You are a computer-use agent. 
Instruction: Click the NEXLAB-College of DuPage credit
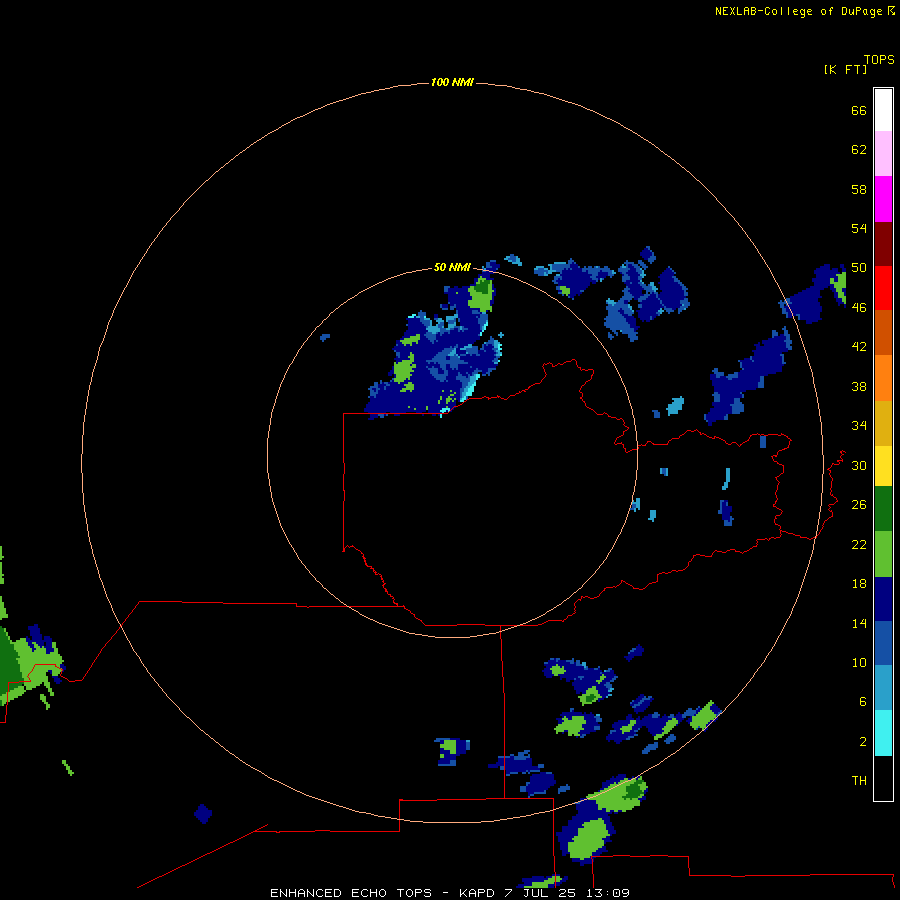click(804, 11)
